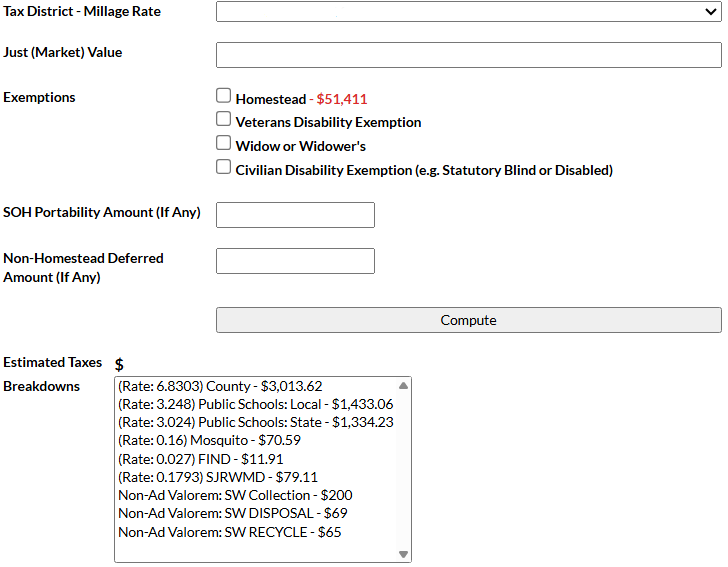The image size is (728, 567).
Task: Choose the Mosquito rate line
Action: pos(209,440)
